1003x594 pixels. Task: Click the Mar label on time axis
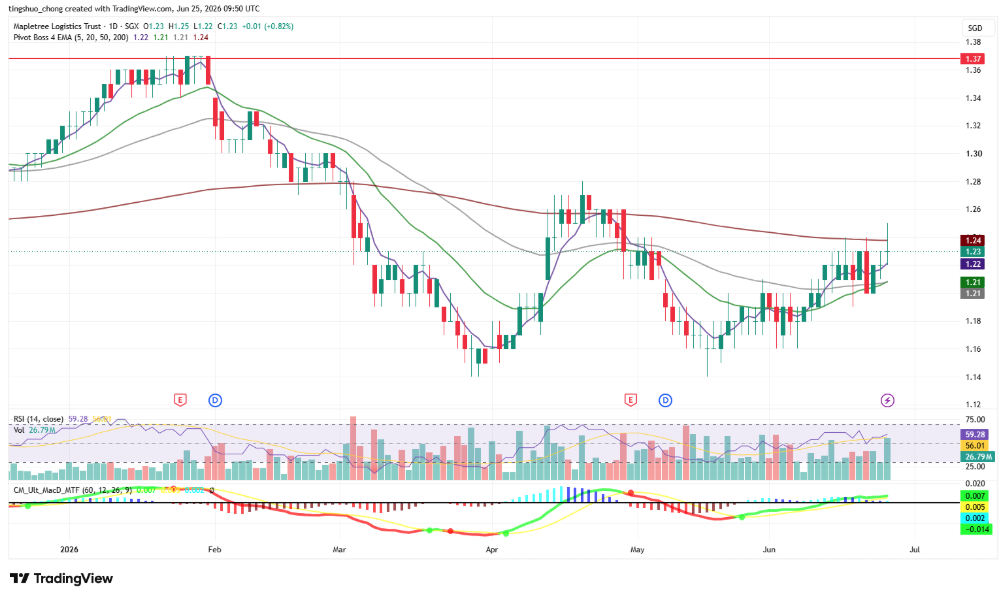339,549
